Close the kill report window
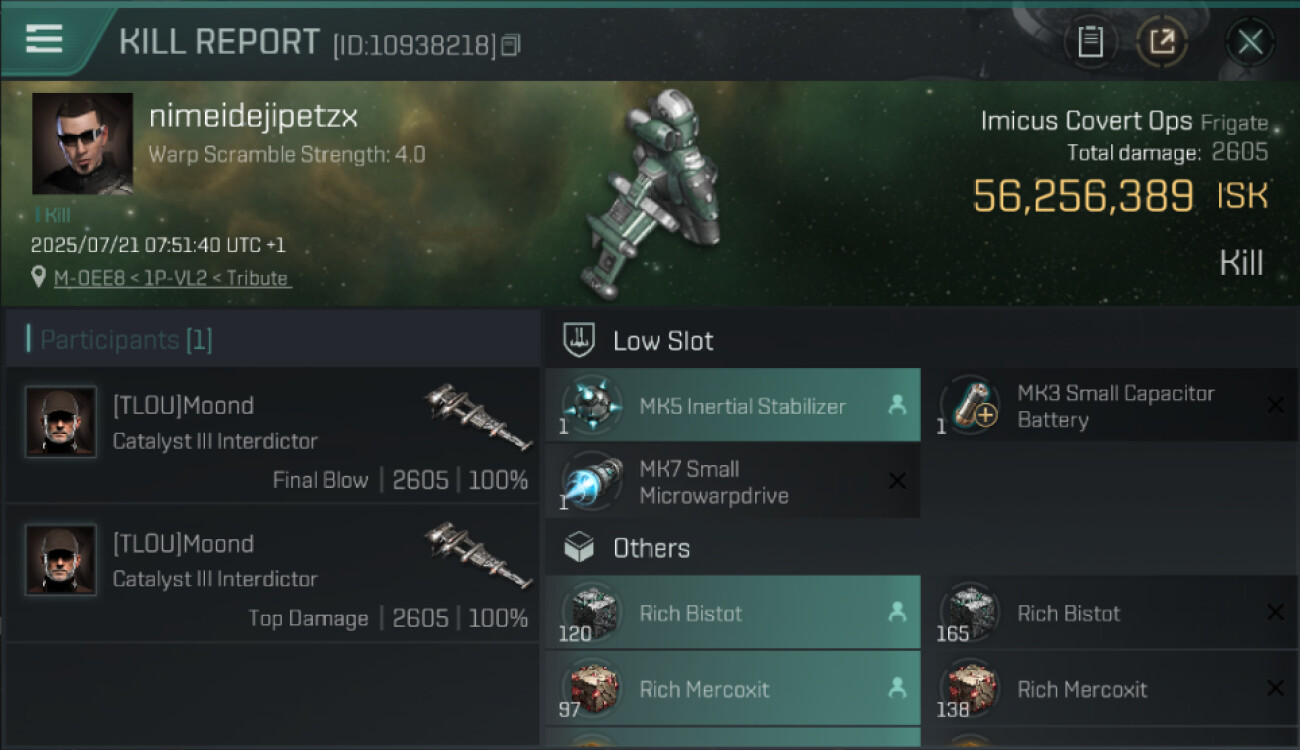 [x=1250, y=42]
